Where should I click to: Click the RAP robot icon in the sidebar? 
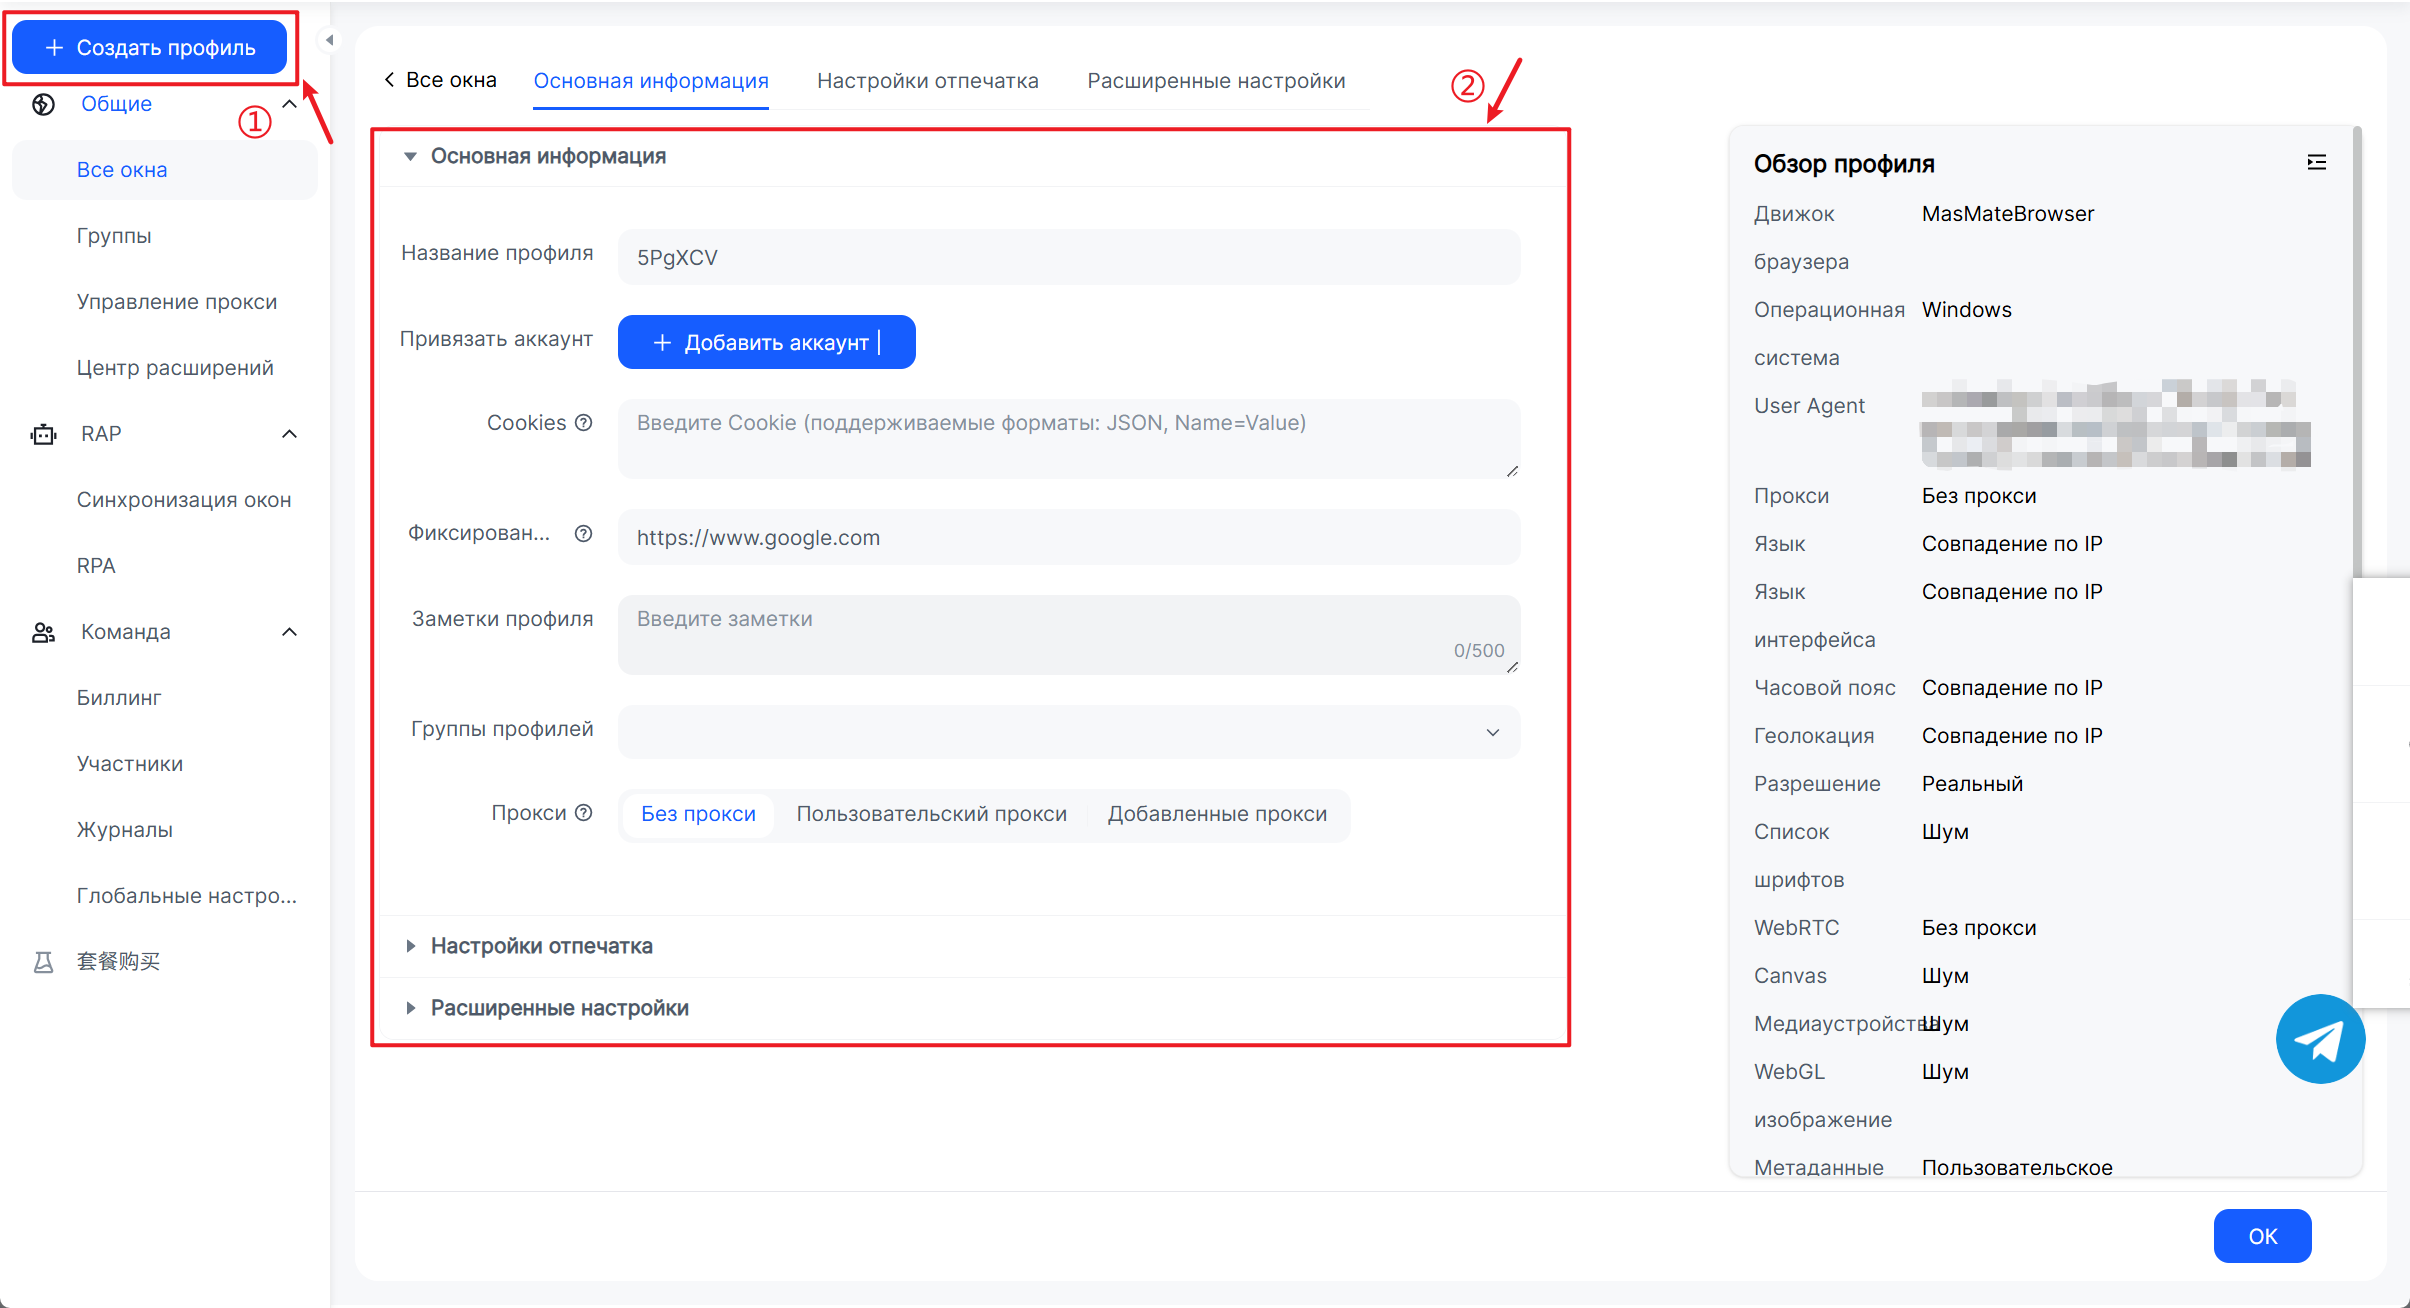(x=43, y=434)
